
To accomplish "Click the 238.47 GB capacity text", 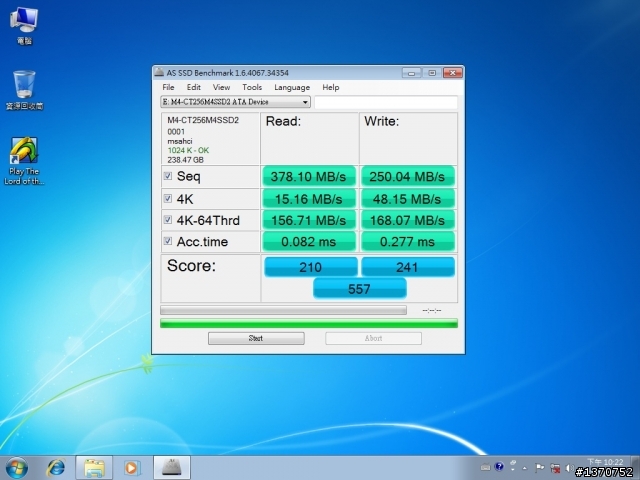I will tap(185, 160).
